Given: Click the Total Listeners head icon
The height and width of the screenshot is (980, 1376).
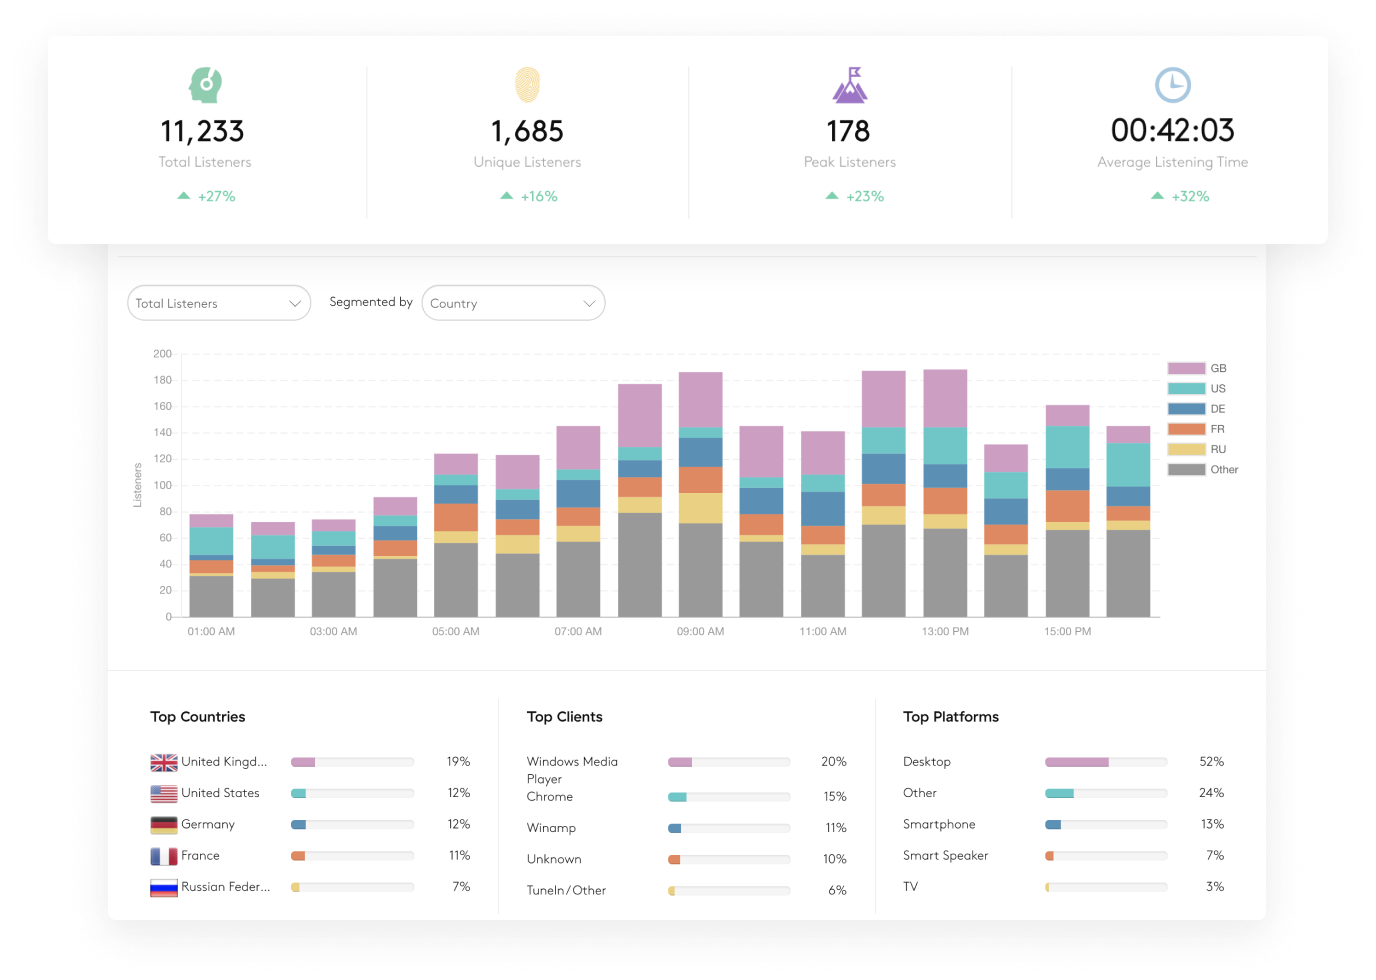Looking at the screenshot, I should [204, 86].
